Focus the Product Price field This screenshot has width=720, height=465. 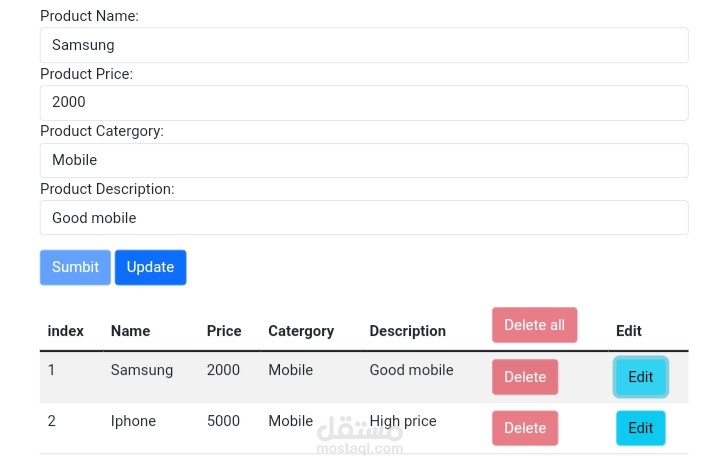[364, 102]
